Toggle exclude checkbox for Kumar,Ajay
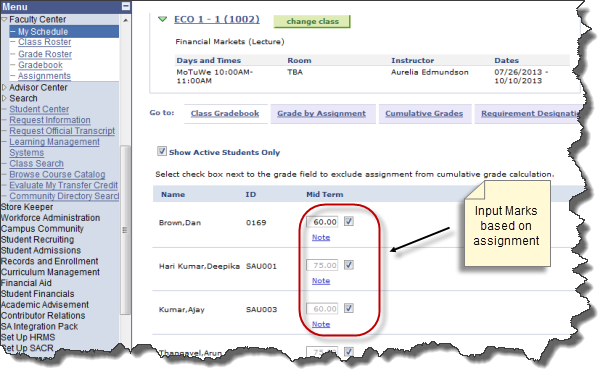 349,309
